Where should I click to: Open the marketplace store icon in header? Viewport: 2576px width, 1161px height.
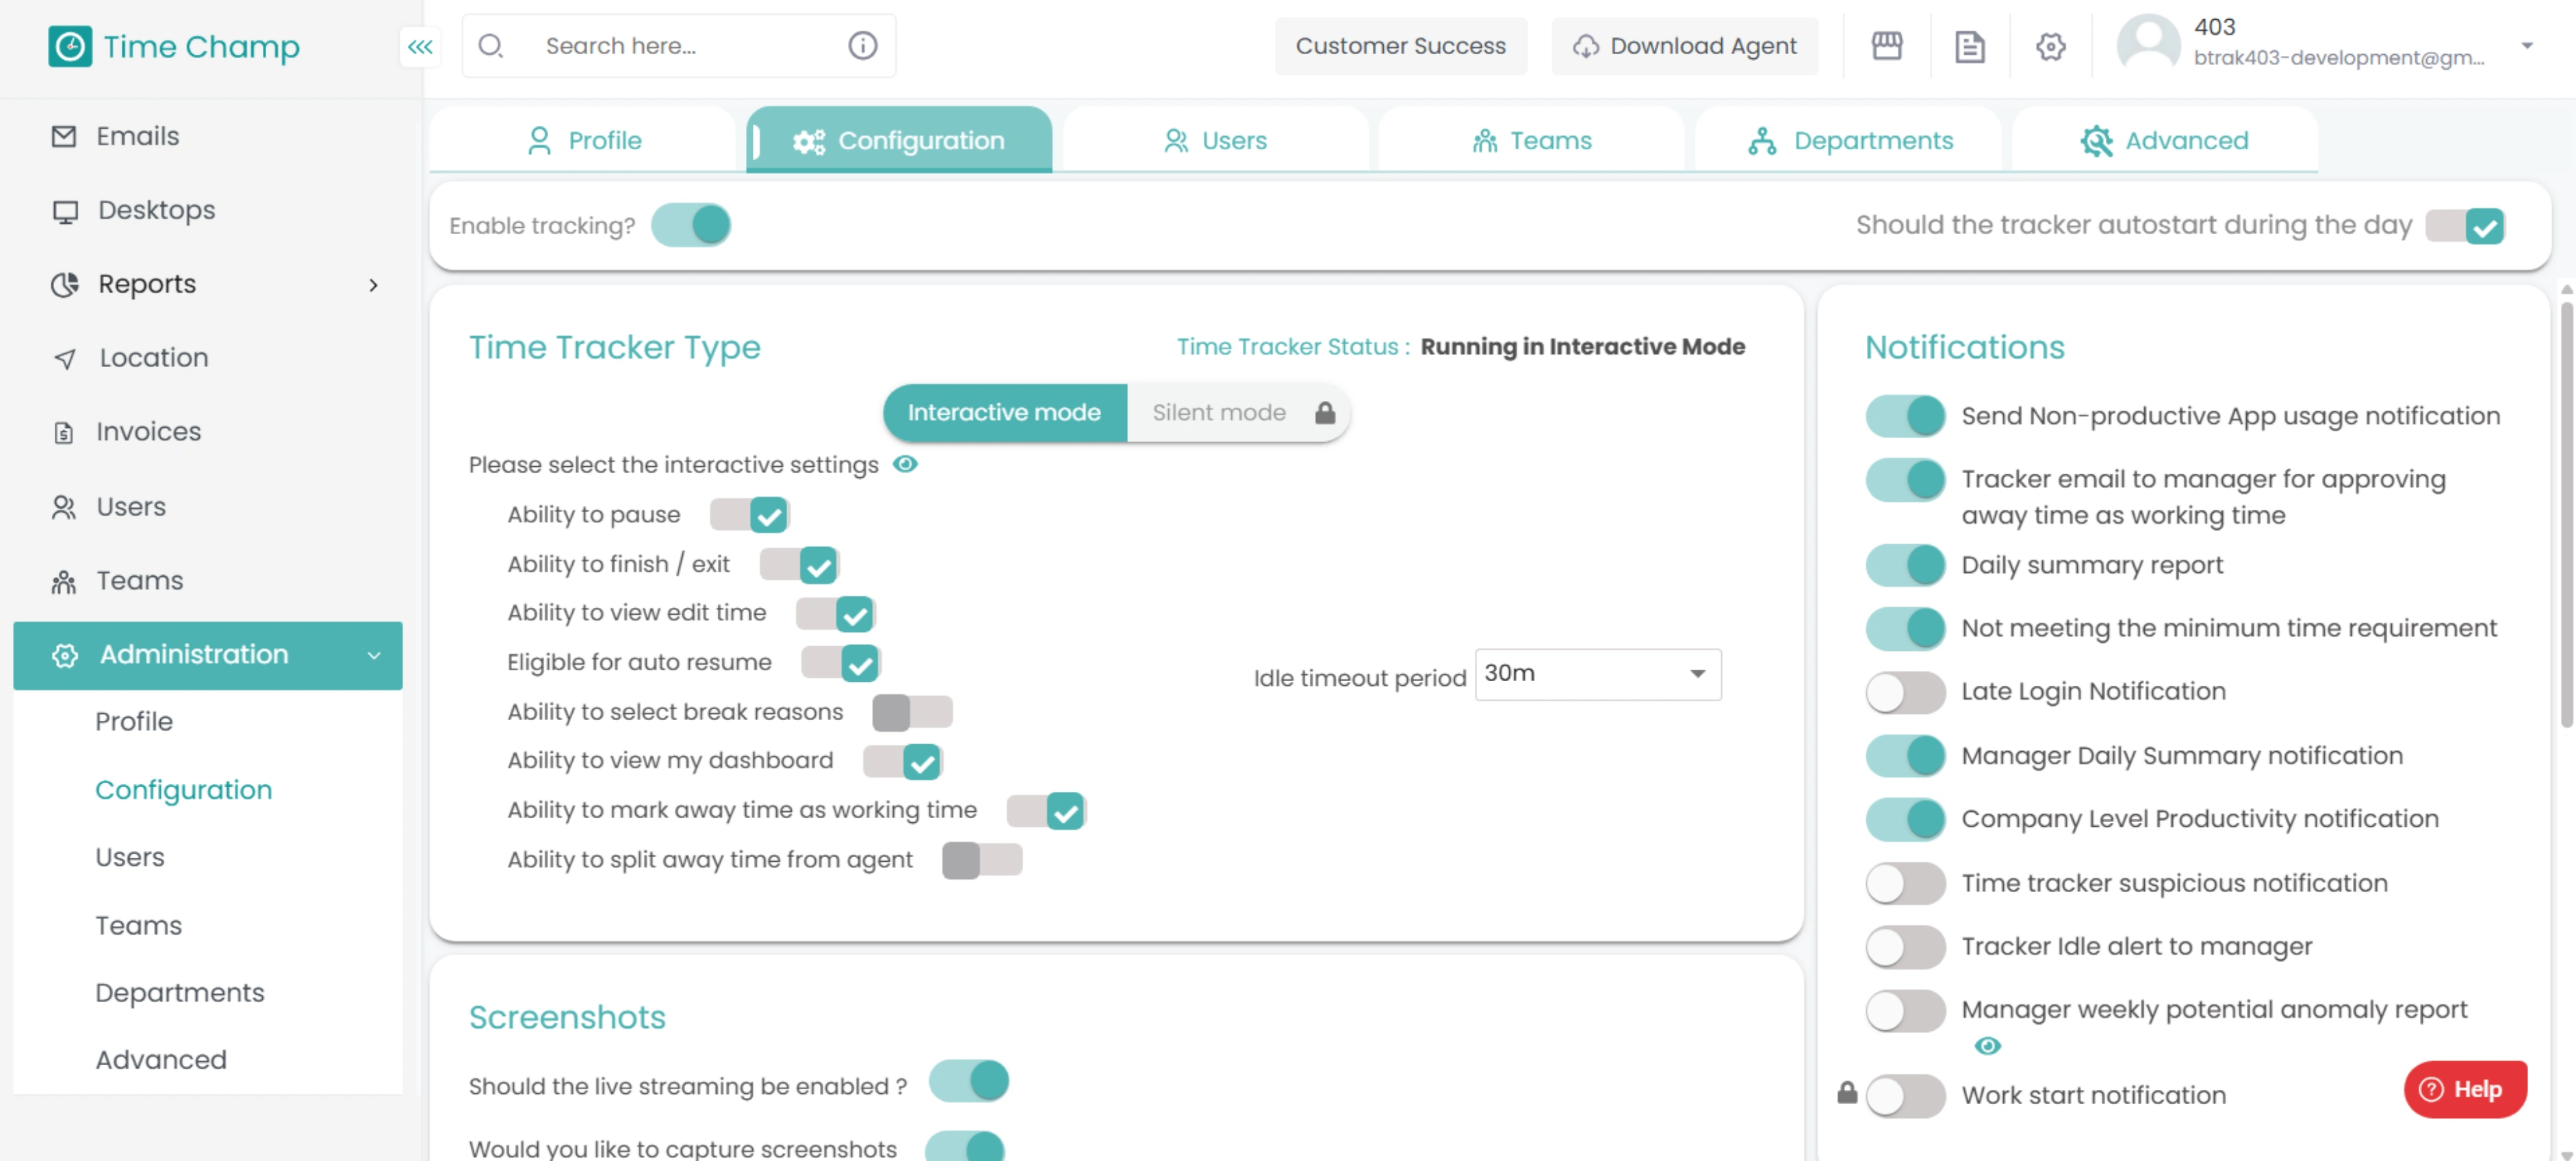1887,46
